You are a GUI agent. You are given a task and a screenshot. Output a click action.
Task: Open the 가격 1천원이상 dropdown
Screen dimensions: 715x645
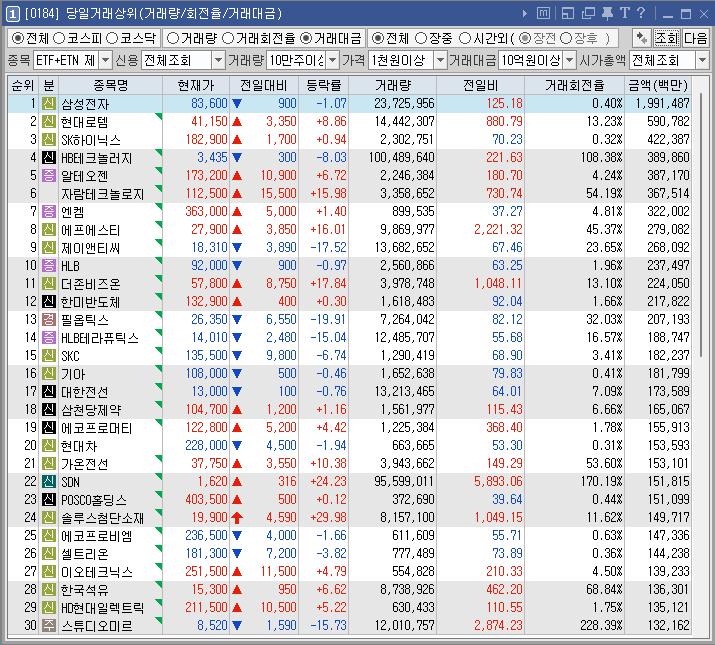[440, 60]
